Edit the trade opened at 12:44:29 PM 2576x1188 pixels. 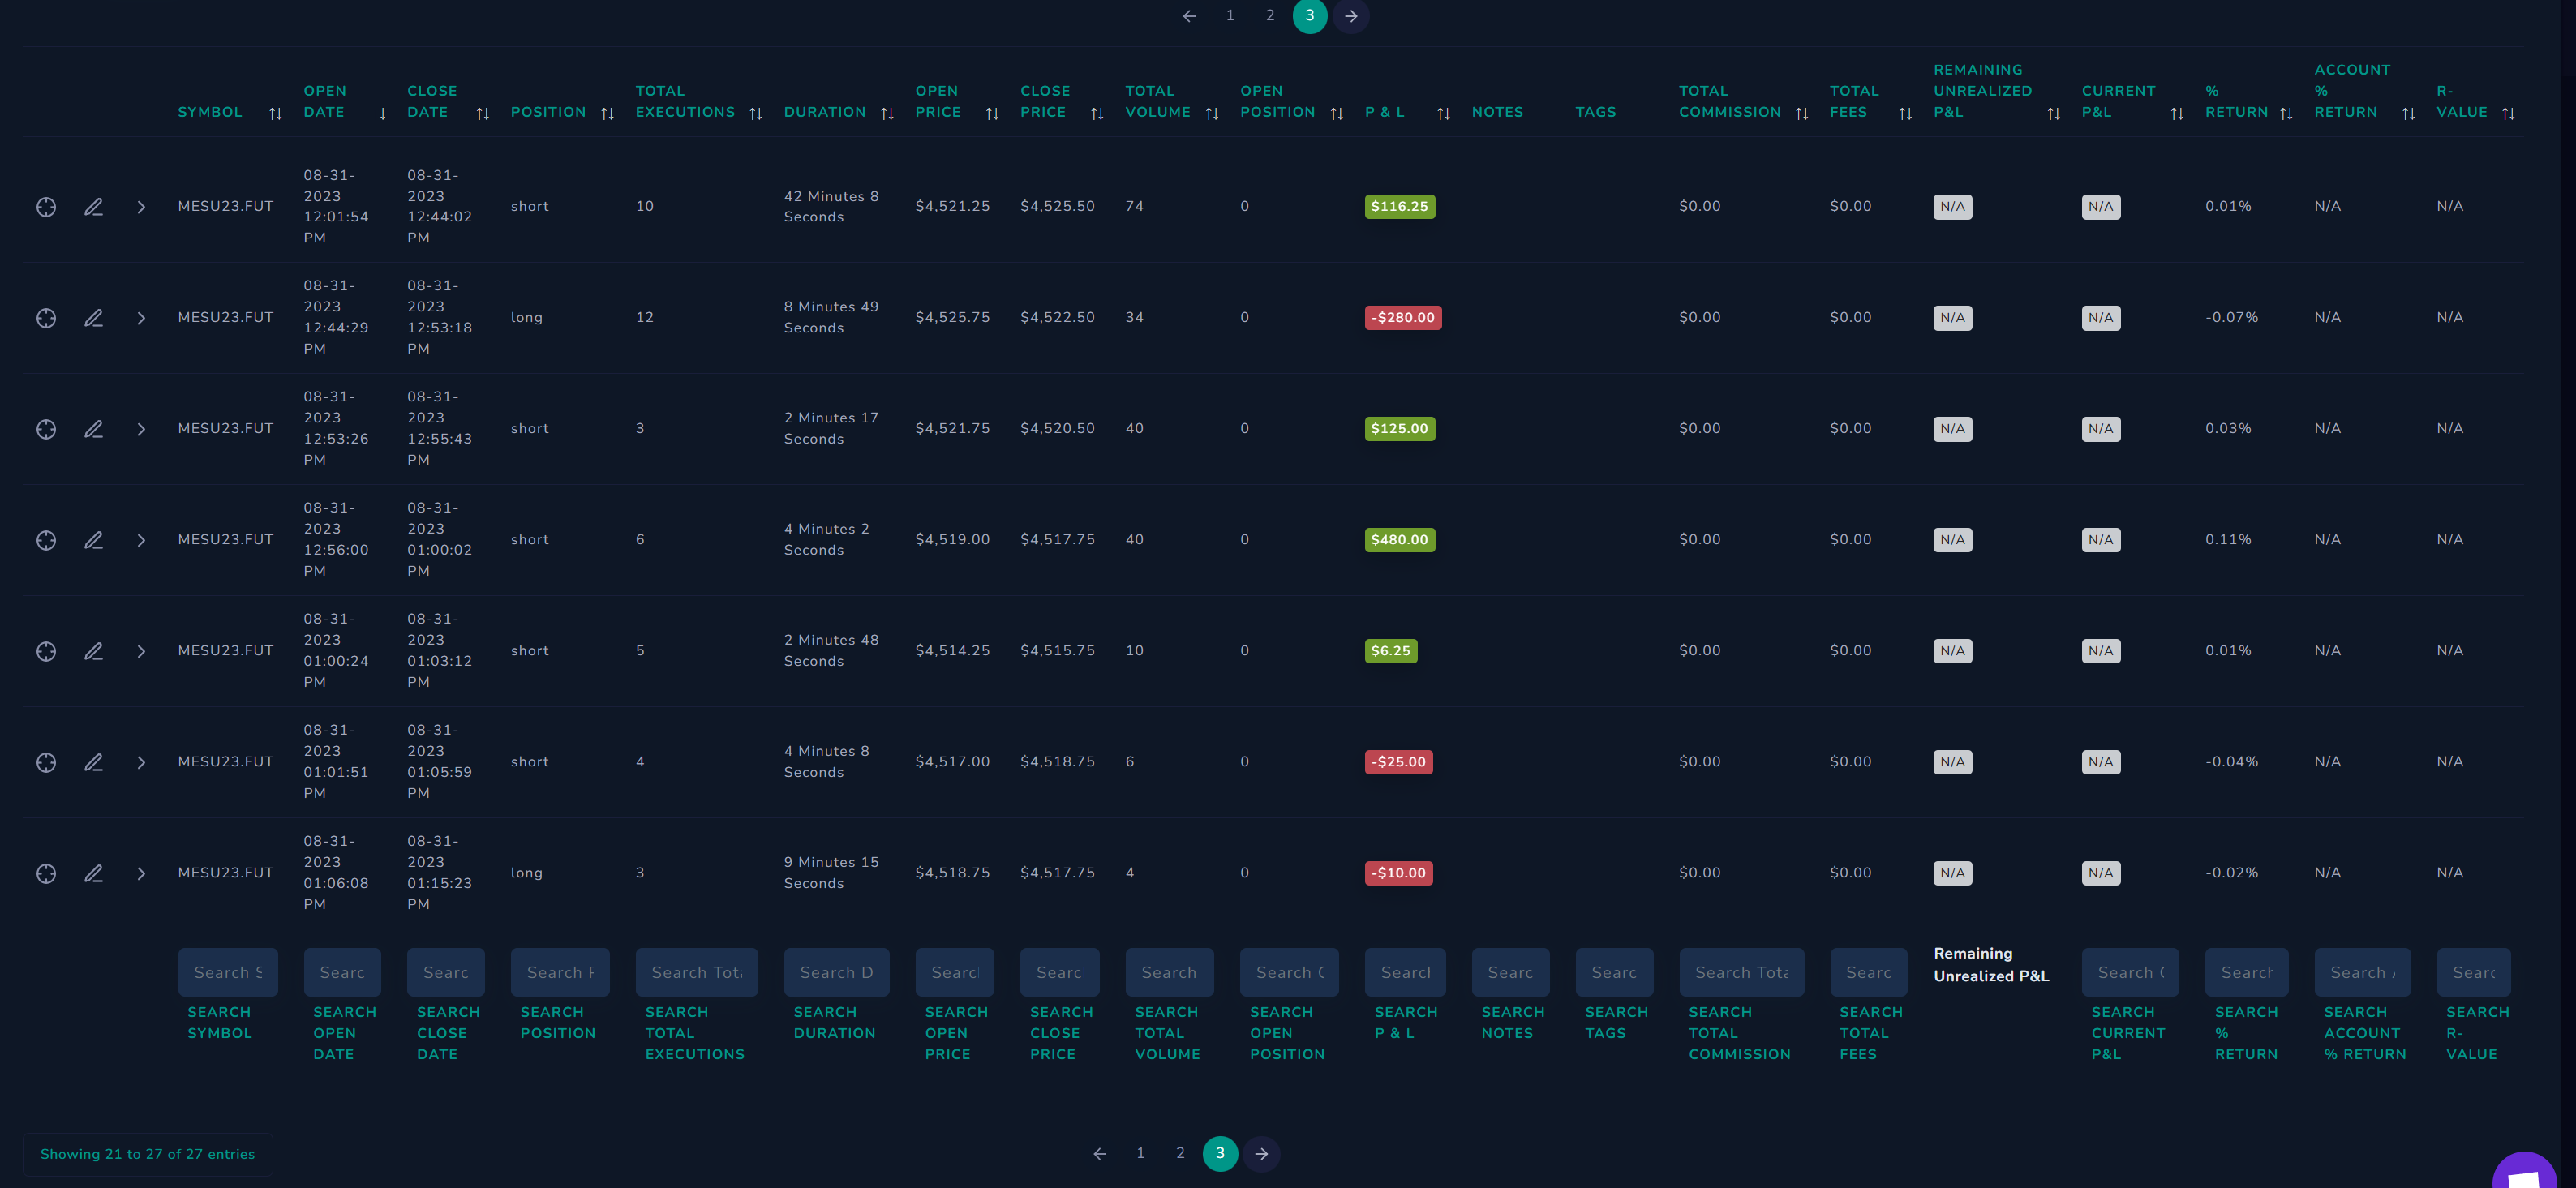93,318
